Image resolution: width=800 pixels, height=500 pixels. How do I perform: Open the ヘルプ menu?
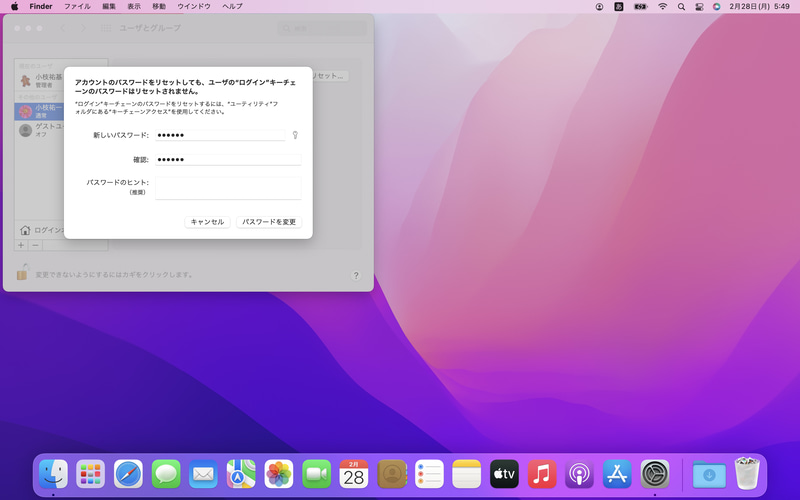click(x=232, y=7)
